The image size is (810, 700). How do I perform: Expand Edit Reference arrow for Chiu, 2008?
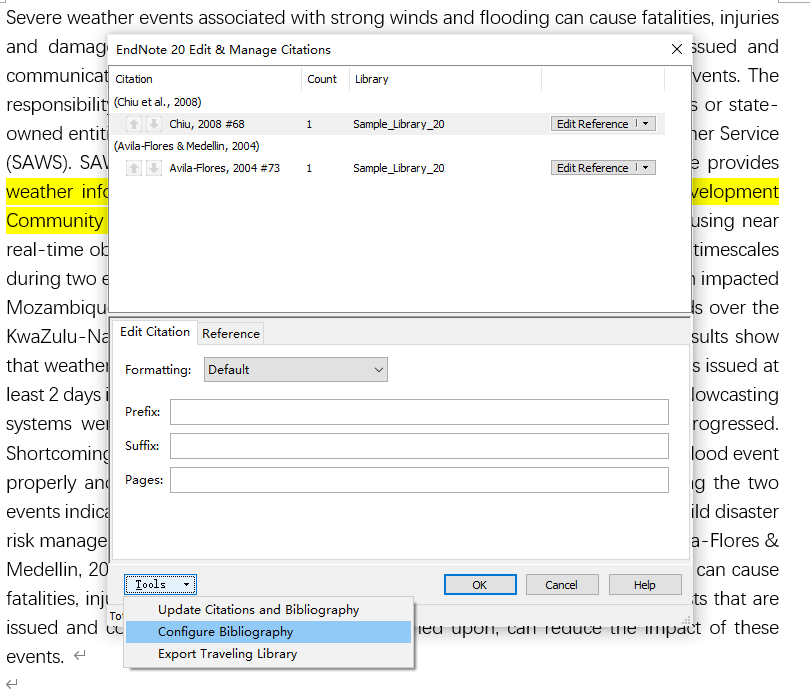click(x=645, y=124)
